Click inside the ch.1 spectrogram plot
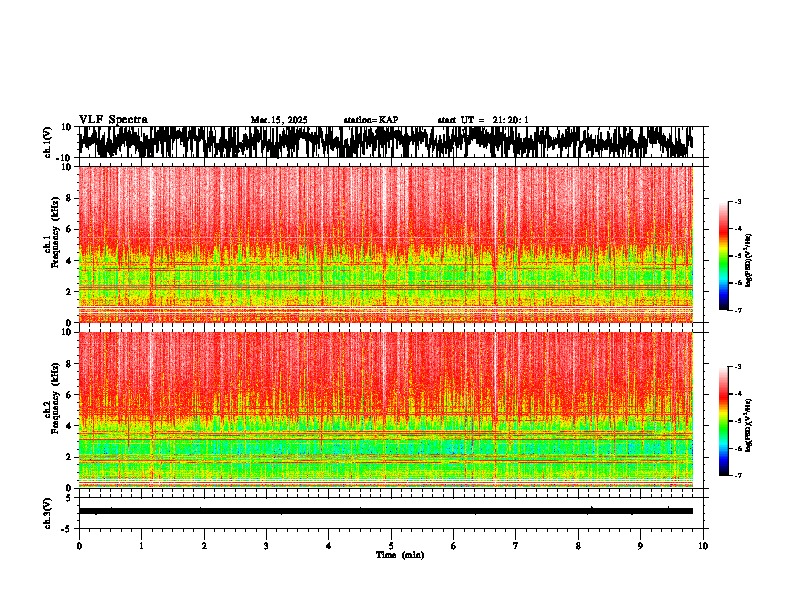Screen dimensions: 792x612 [x=385, y=244]
